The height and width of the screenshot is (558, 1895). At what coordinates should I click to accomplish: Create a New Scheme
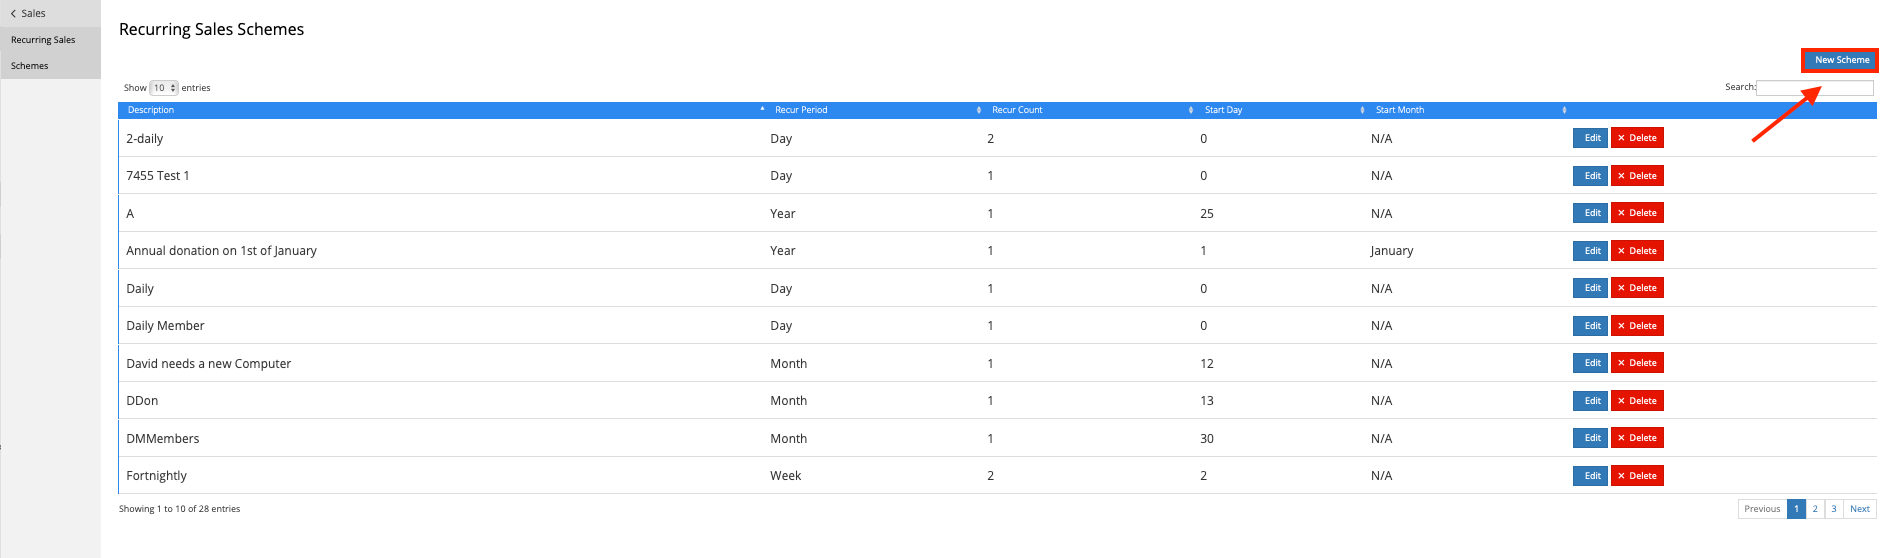tap(1841, 60)
